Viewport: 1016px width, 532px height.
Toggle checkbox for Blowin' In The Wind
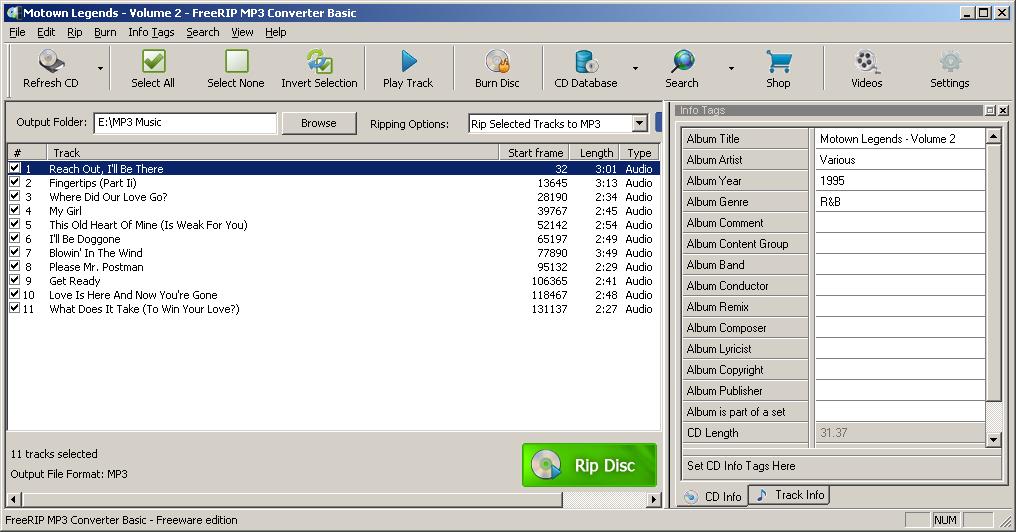click(15, 252)
